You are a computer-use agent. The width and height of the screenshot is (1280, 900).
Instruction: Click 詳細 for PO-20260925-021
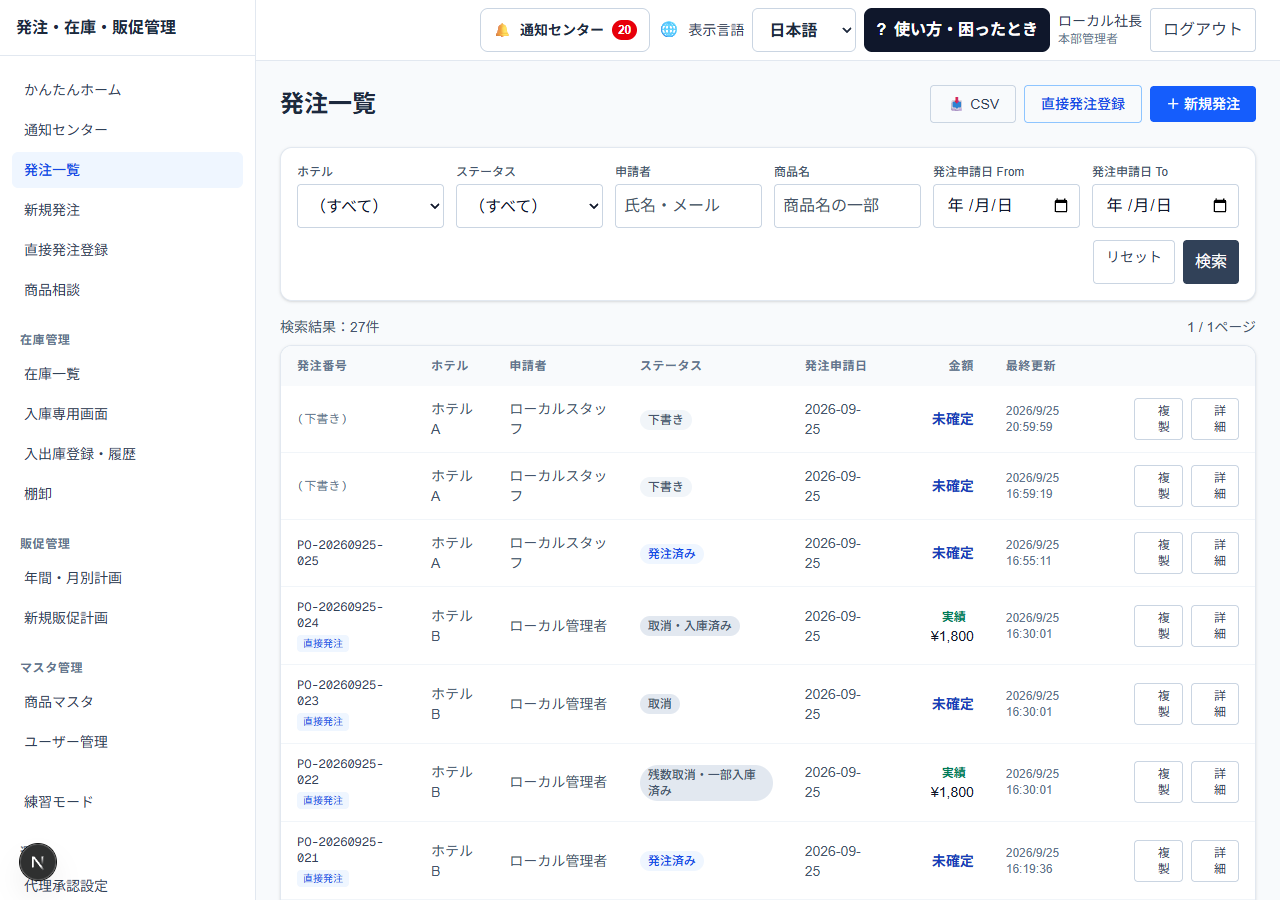(x=1215, y=861)
